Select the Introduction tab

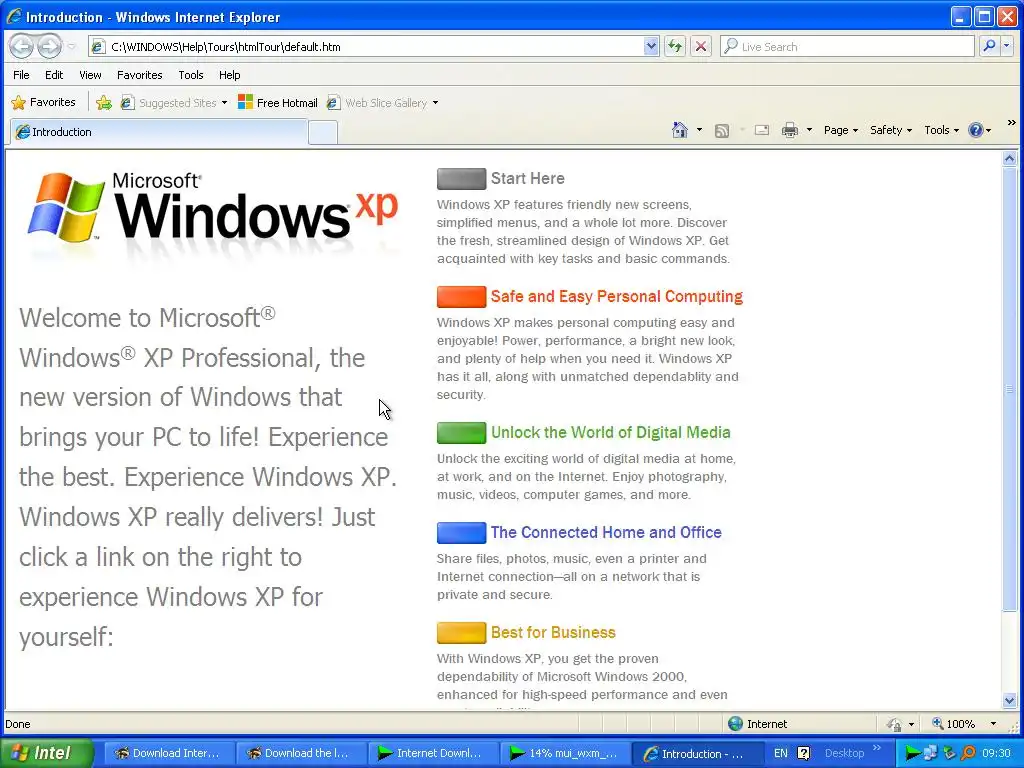pos(159,132)
